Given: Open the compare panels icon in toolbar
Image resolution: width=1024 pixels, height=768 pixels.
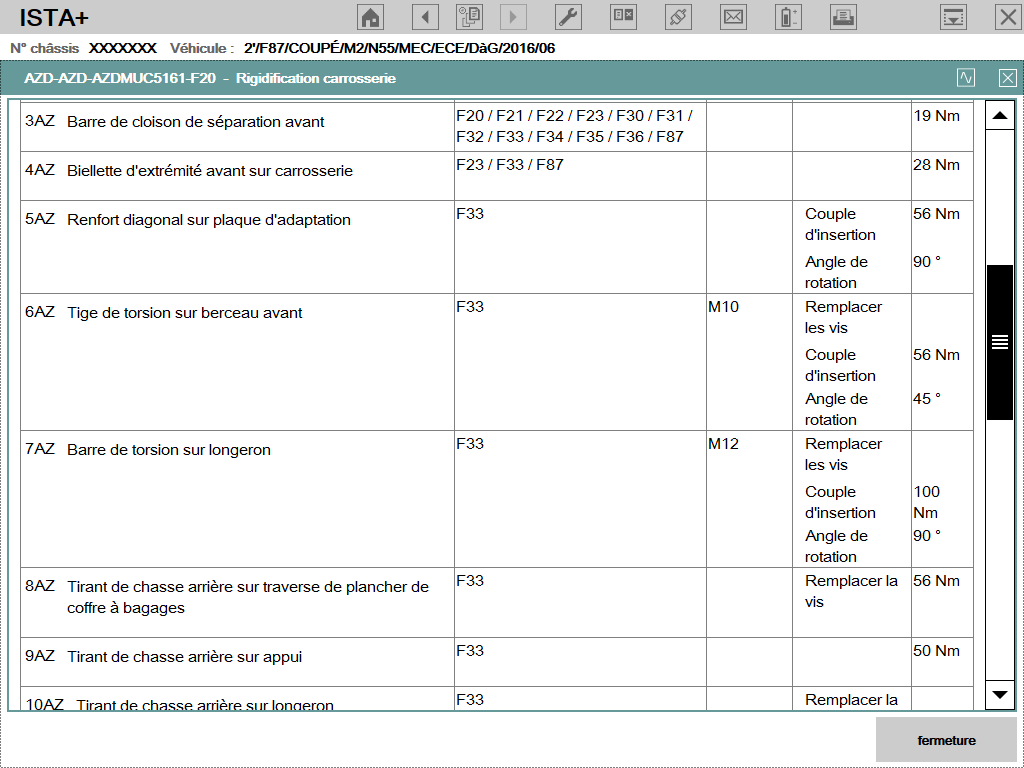Looking at the screenshot, I should pos(623,17).
